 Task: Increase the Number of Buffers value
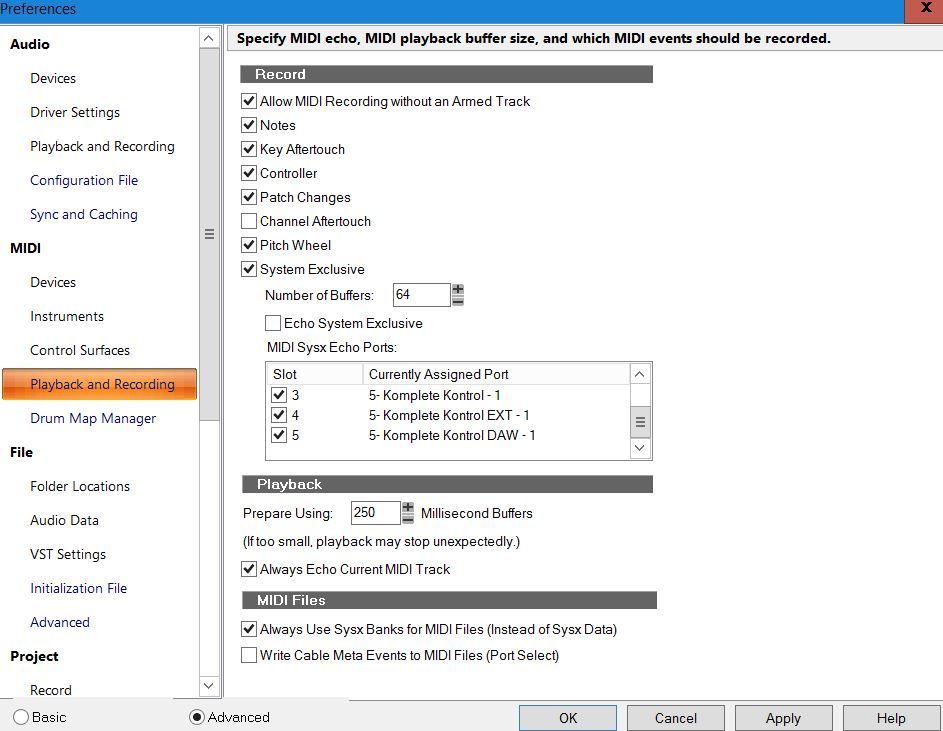458,290
